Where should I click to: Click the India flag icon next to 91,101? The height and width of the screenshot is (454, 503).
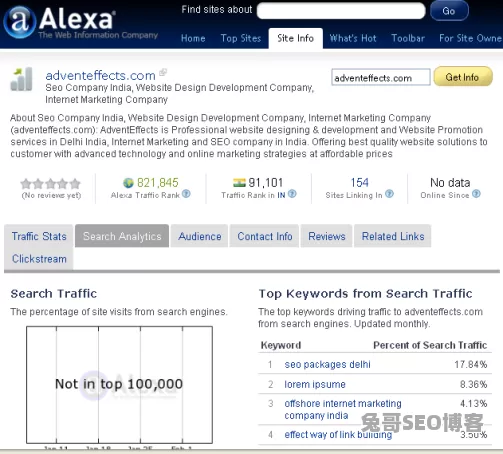239,183
